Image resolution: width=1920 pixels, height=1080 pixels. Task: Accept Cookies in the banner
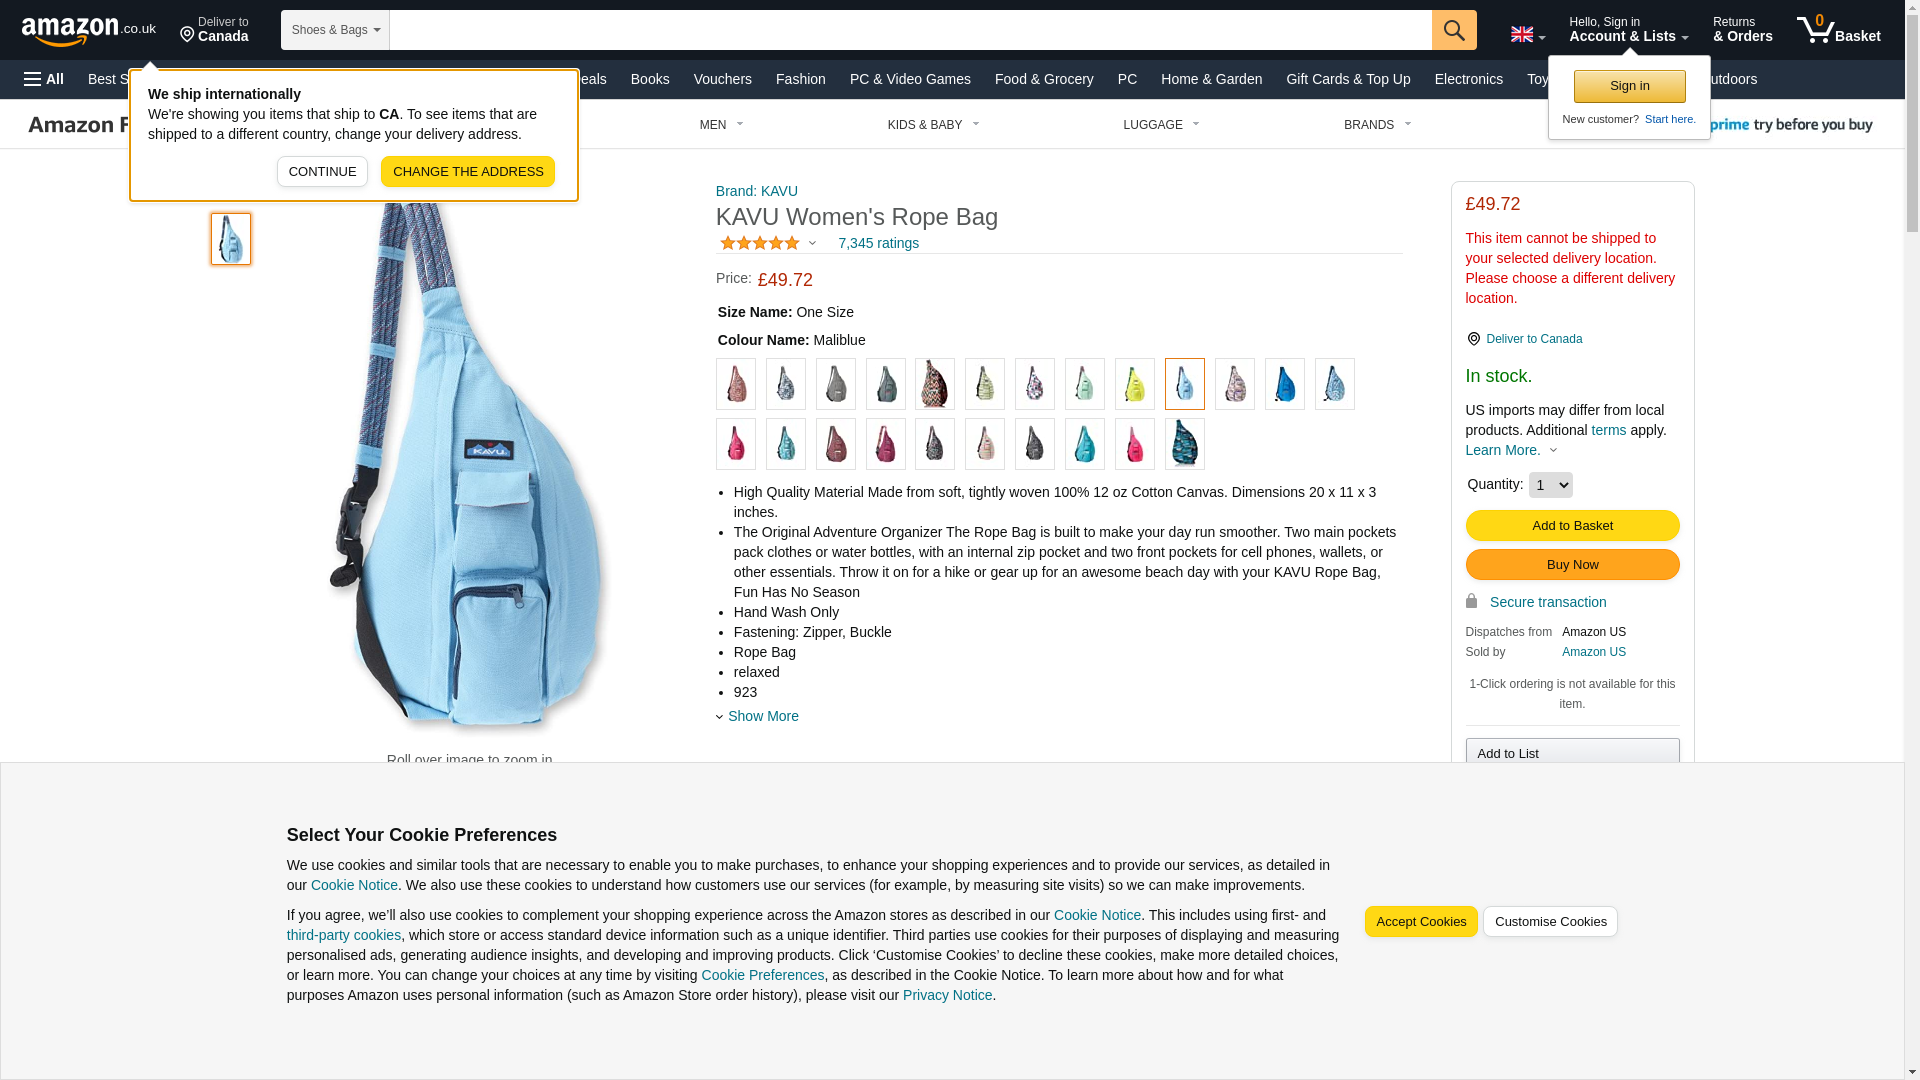(1420, 922)
